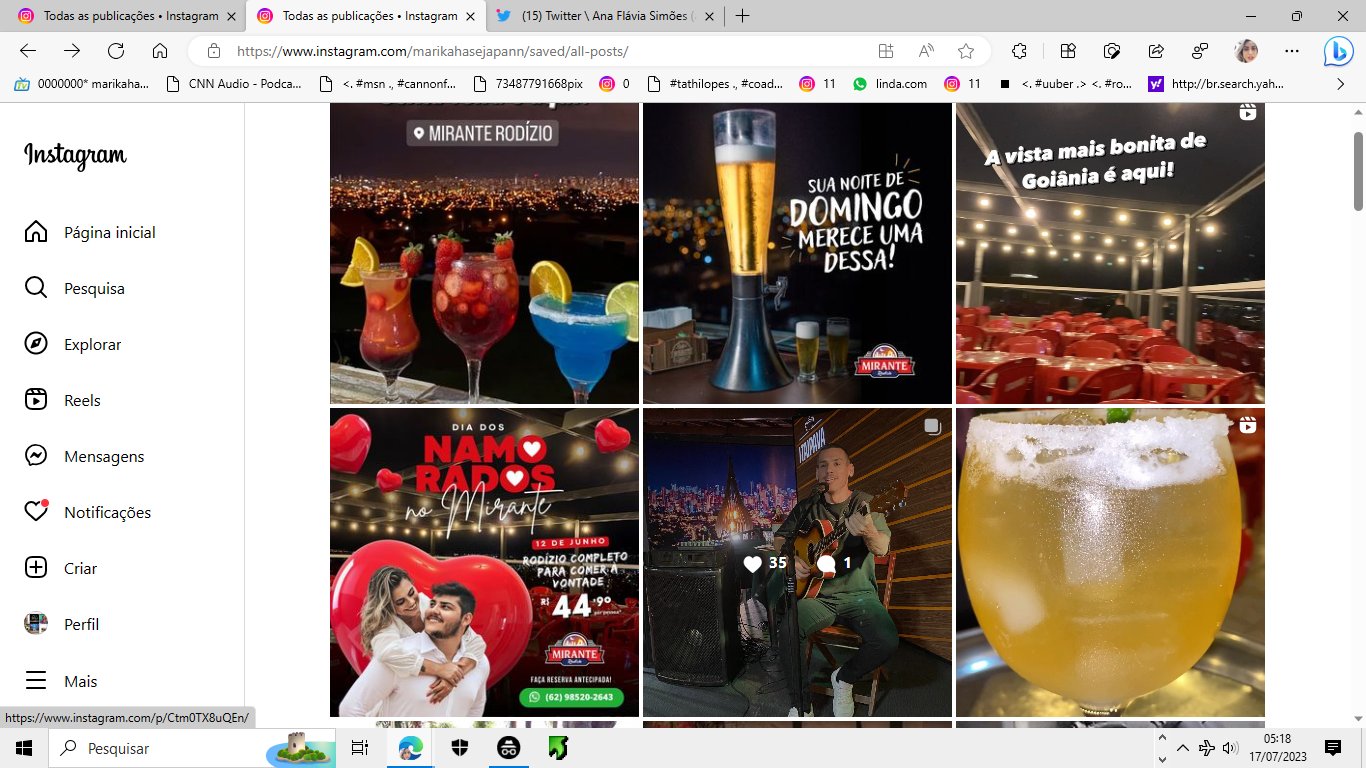
Task: Open Reels from the sidebar
Action: (x=63, y=400)
